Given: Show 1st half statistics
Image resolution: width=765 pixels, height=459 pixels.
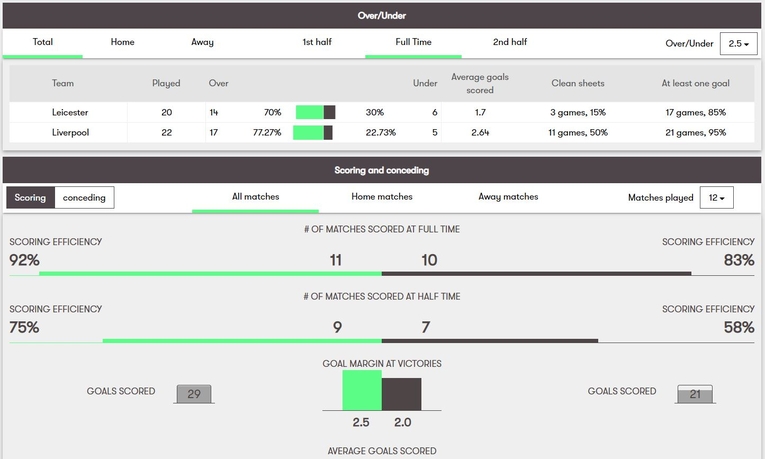Looking at the screenshot, I should (x=317, y=43).
